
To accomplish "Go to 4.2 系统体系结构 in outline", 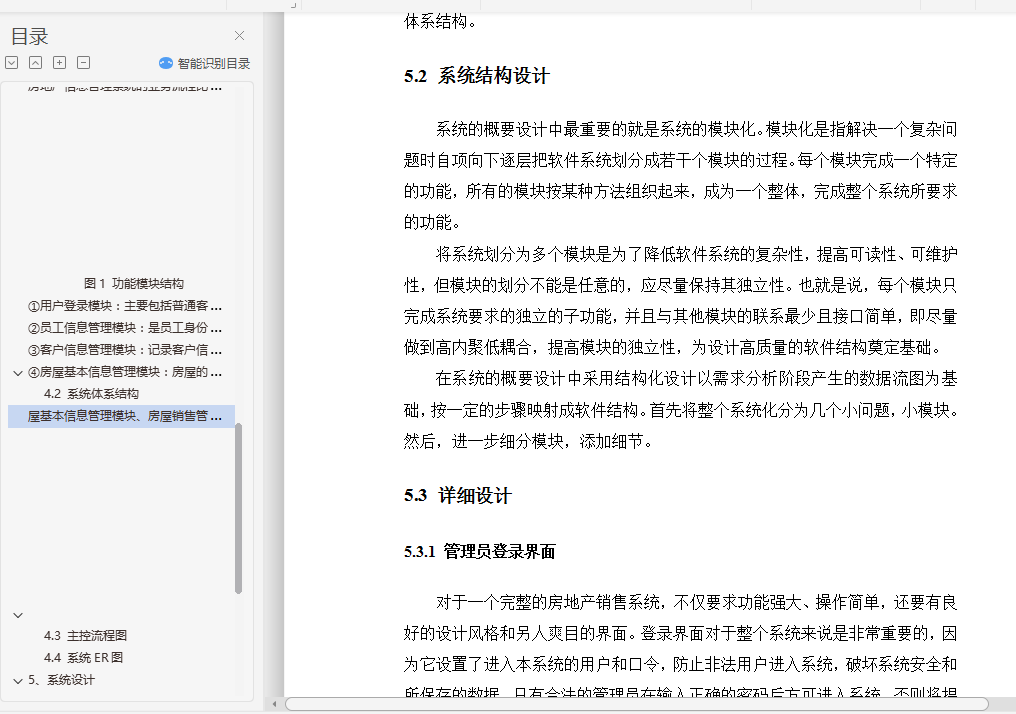I will 91,394.
